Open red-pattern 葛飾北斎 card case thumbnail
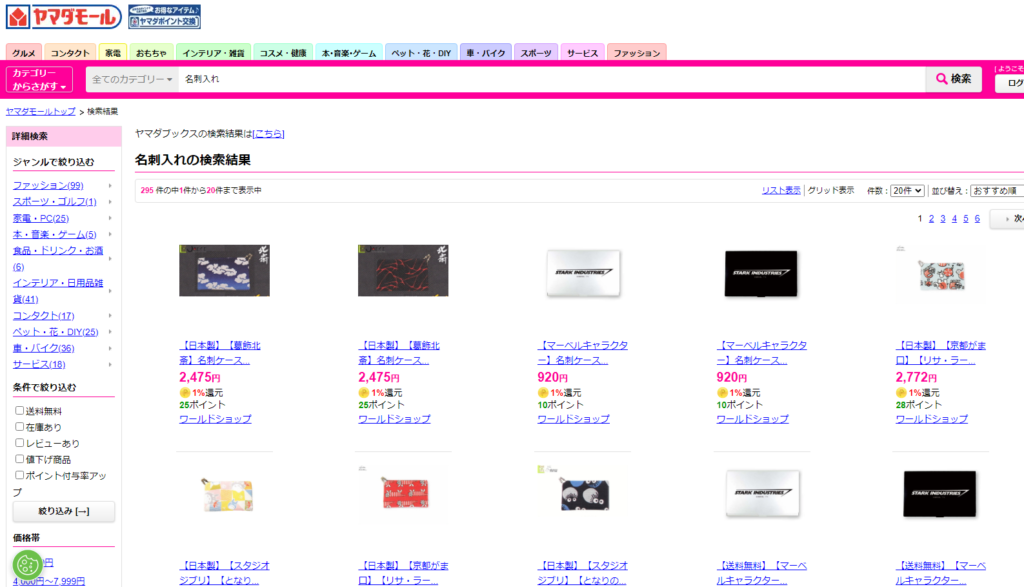 click(x=404, y=271)
